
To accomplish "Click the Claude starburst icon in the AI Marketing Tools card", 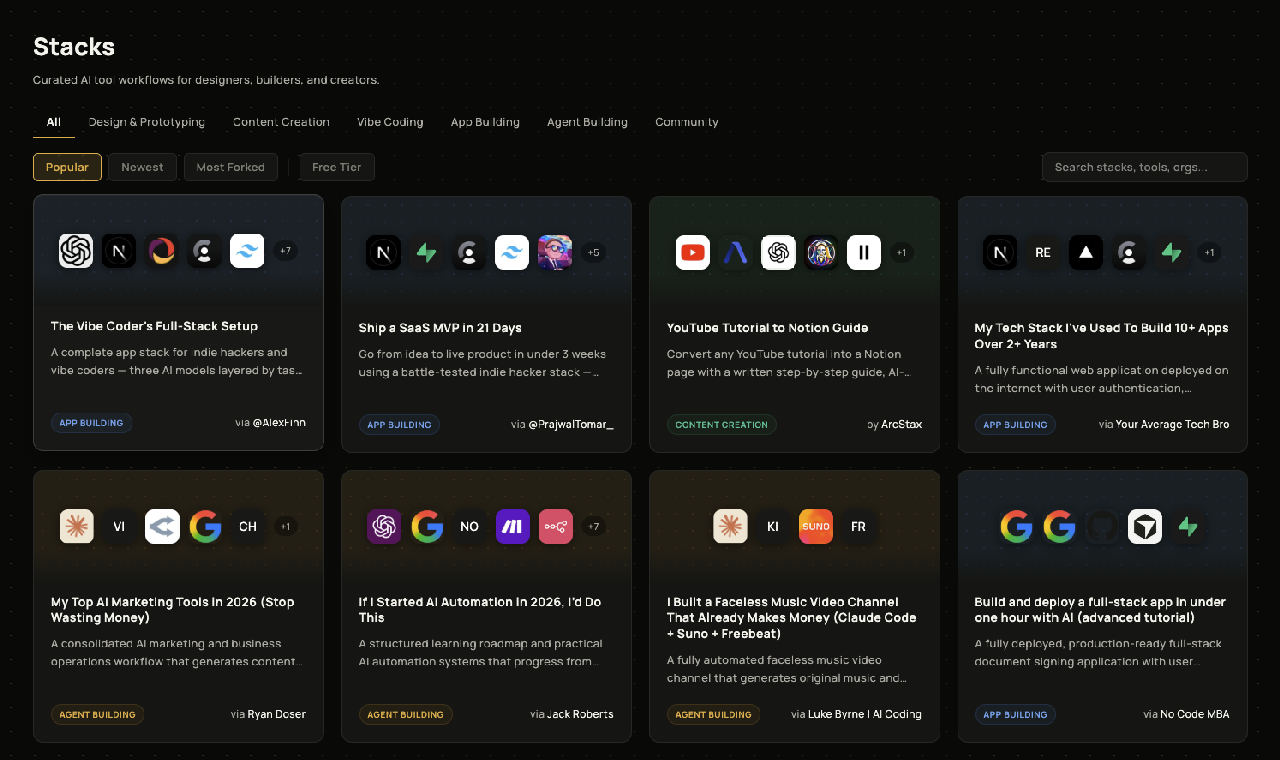I will [77, 526].
